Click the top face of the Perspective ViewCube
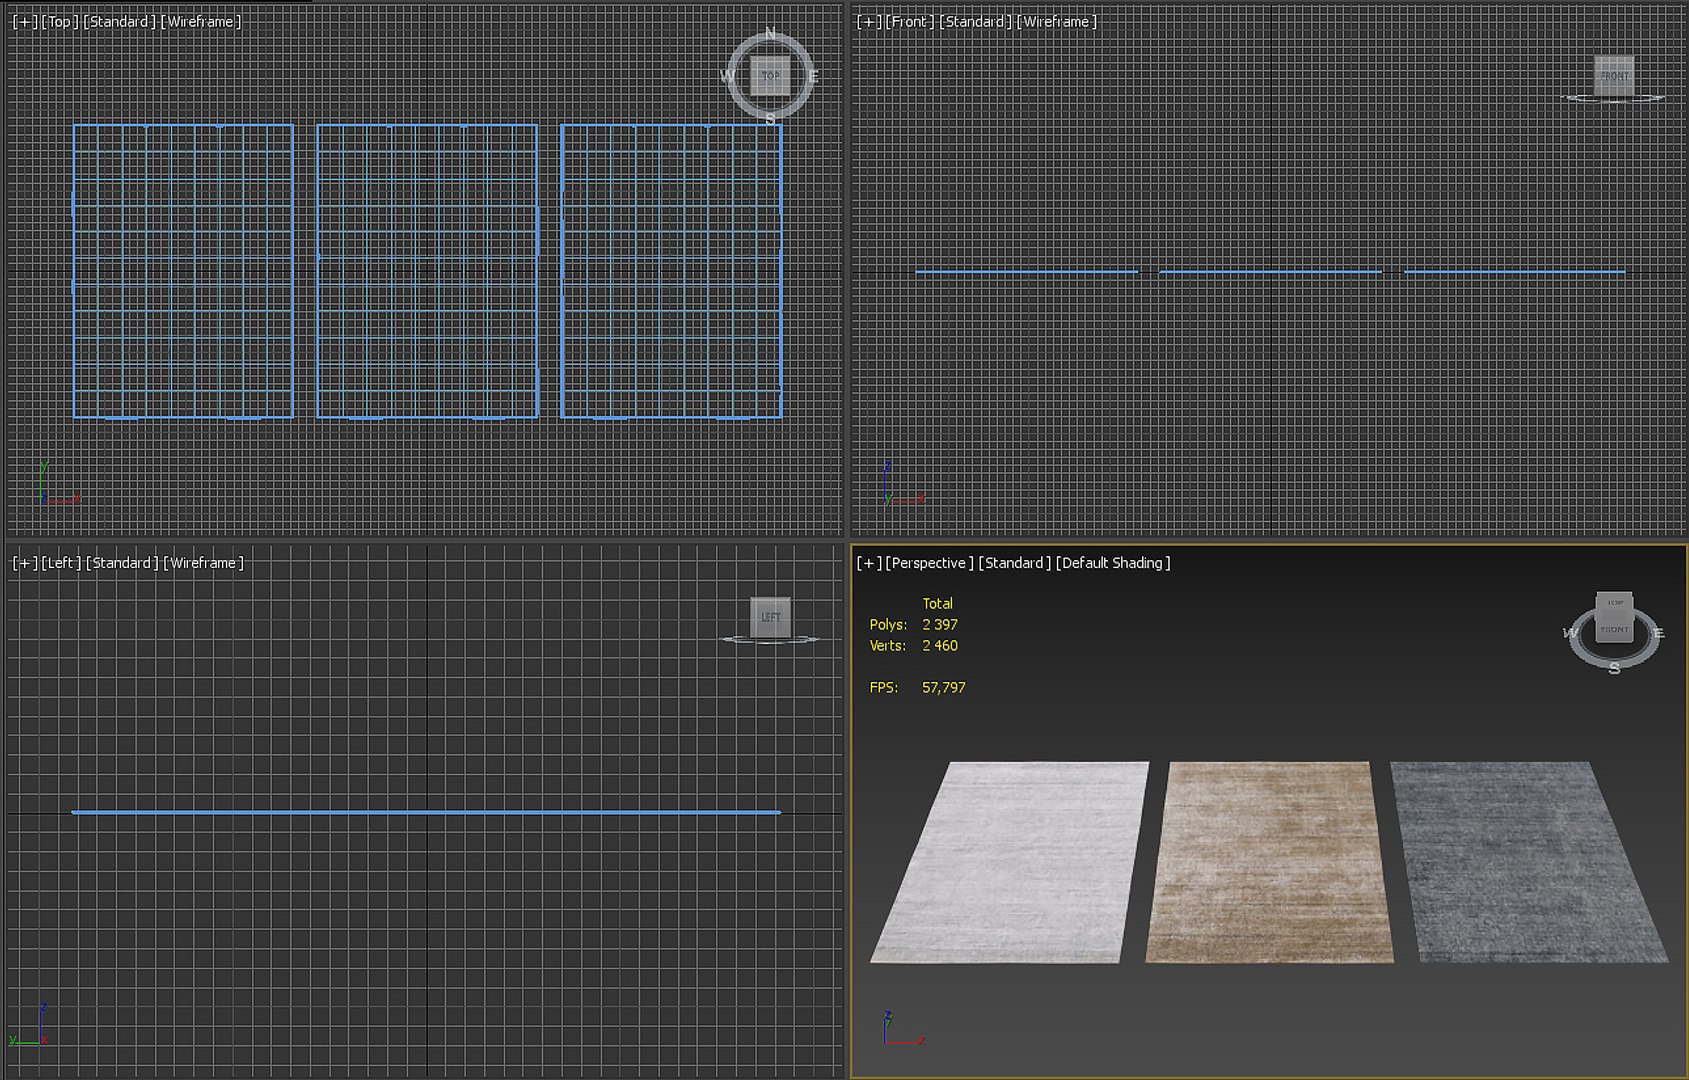 1614,603
